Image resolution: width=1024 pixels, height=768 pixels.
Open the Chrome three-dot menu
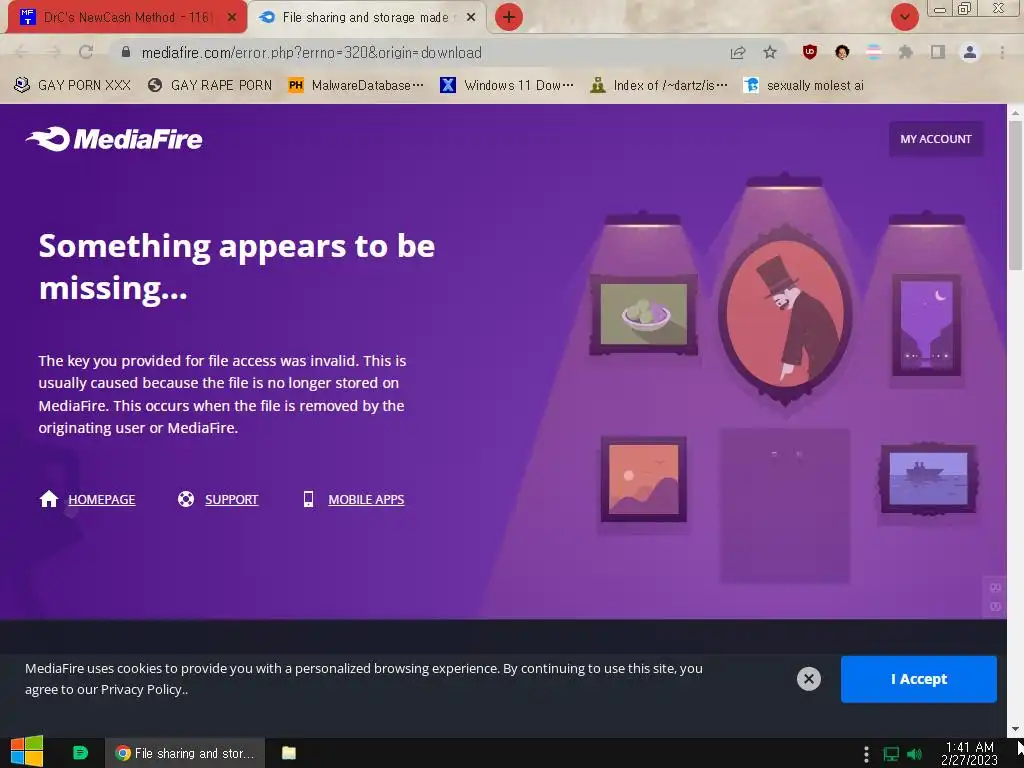point(1002,52)
